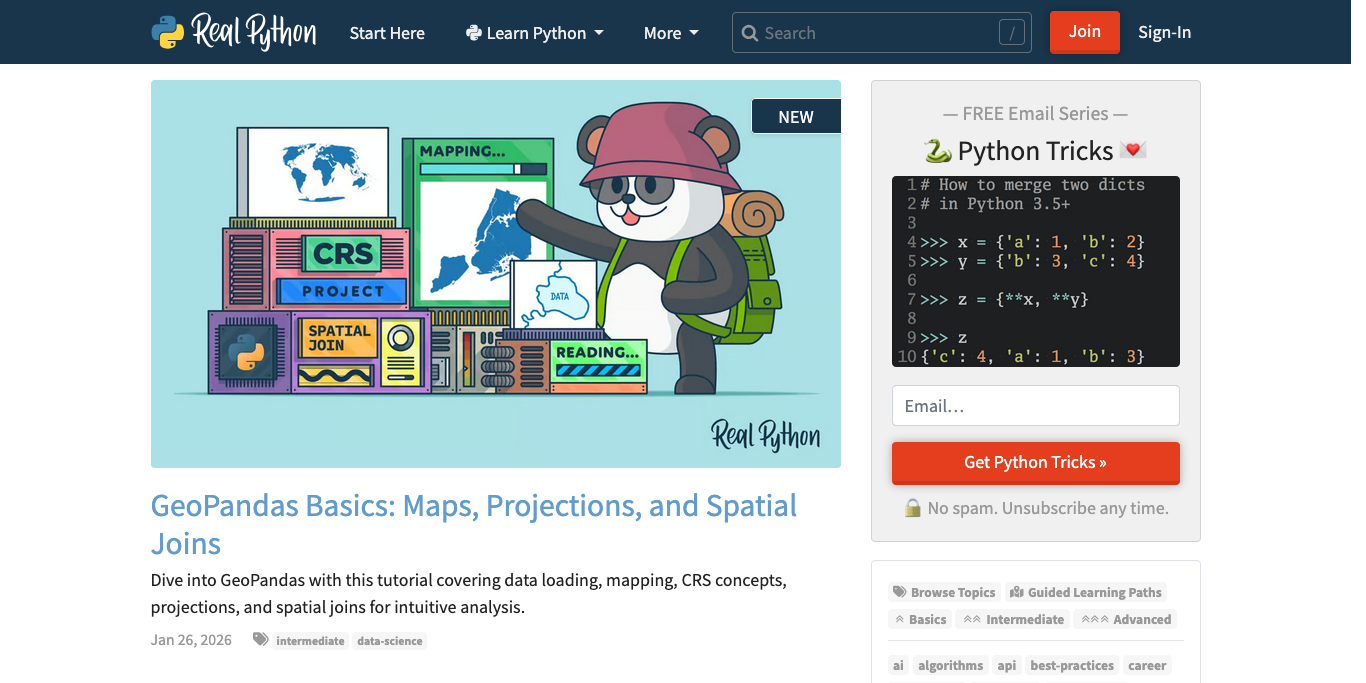1366x683 pixels.
Task: Open the More dropdown menu
Action: [670, 32]
